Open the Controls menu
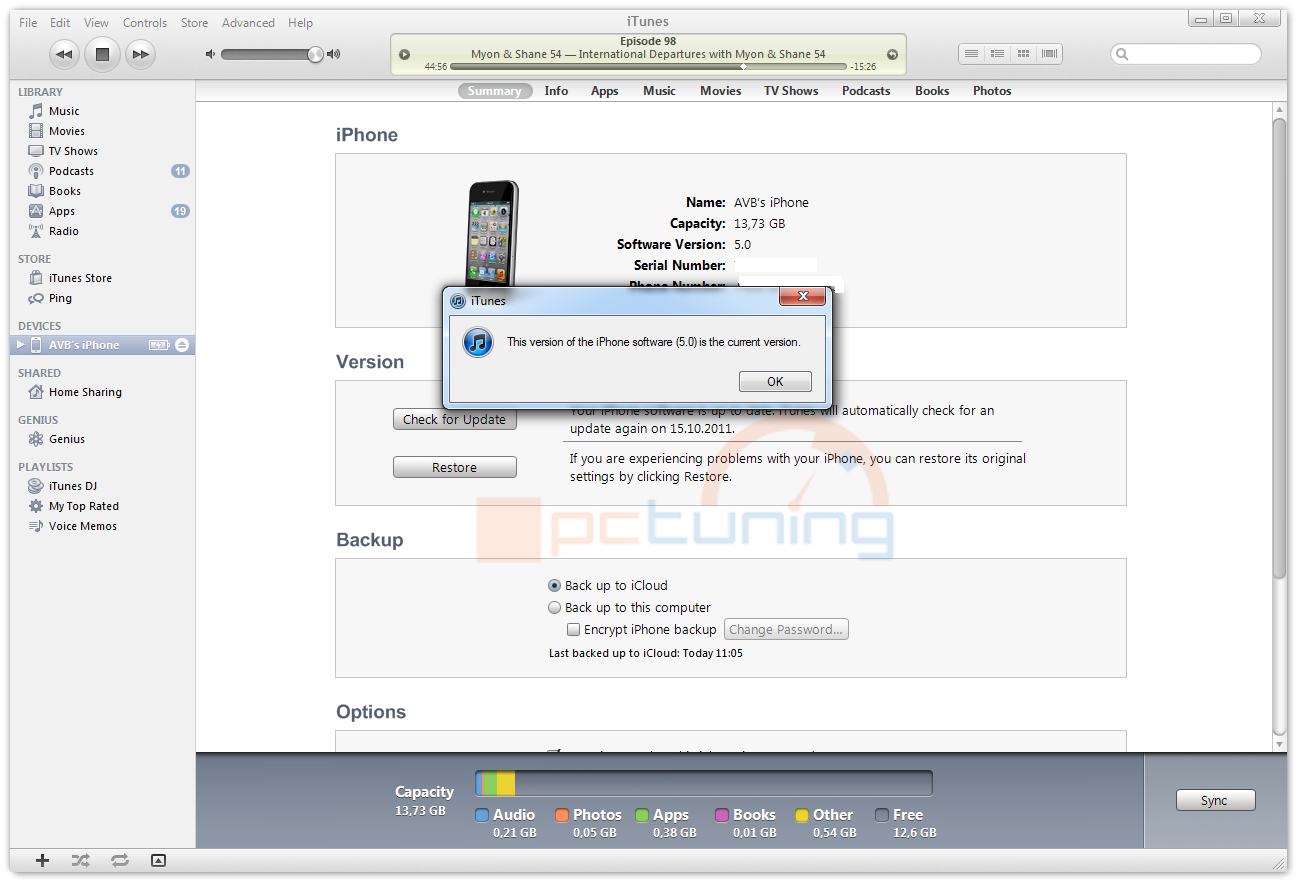 [x=145, y=22]
